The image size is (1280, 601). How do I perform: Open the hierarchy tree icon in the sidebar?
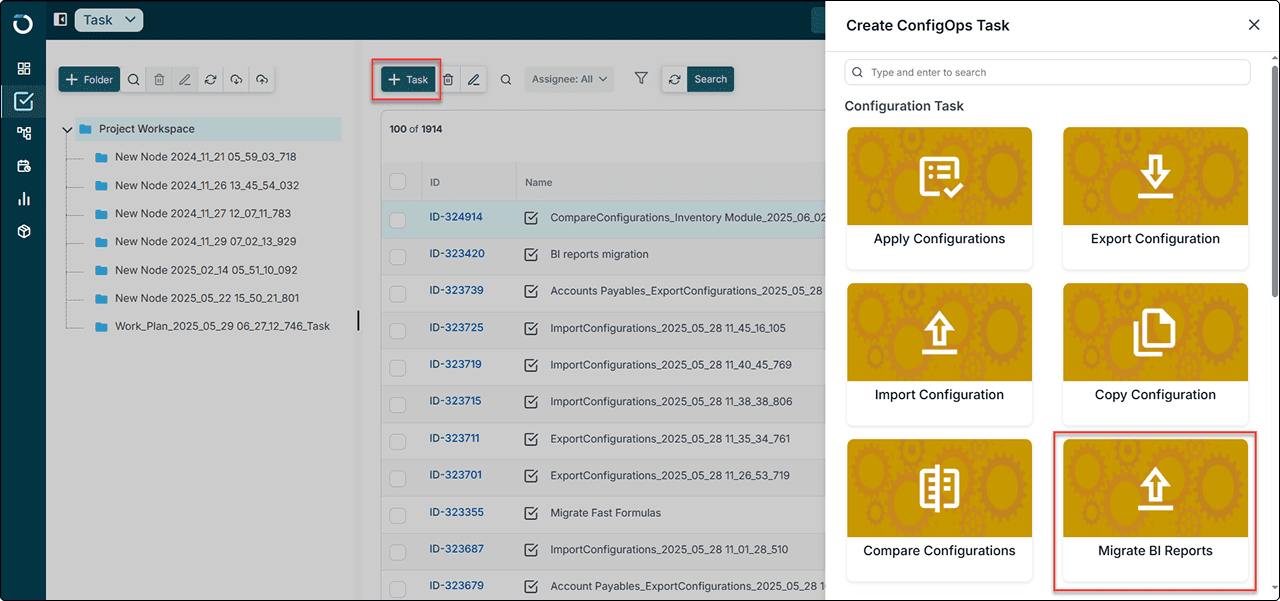point(24,133)
